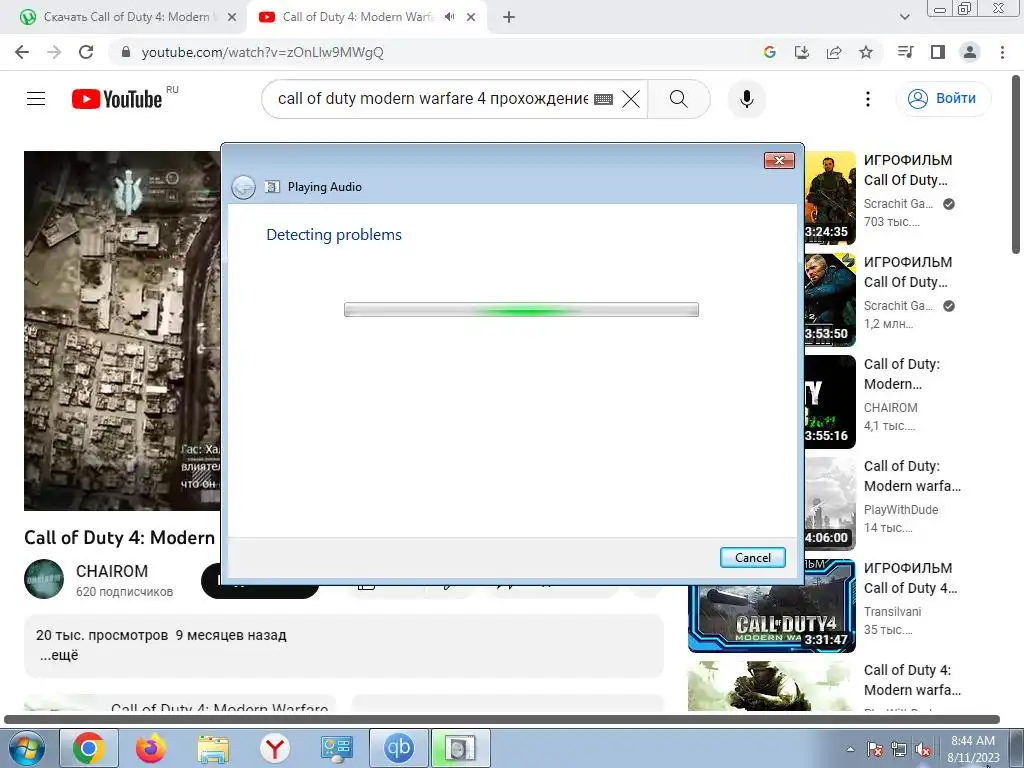The height and width of the screenshot is (768, 1024).
Task: Go to YouTube home via logo
Action: pos(117,99)
